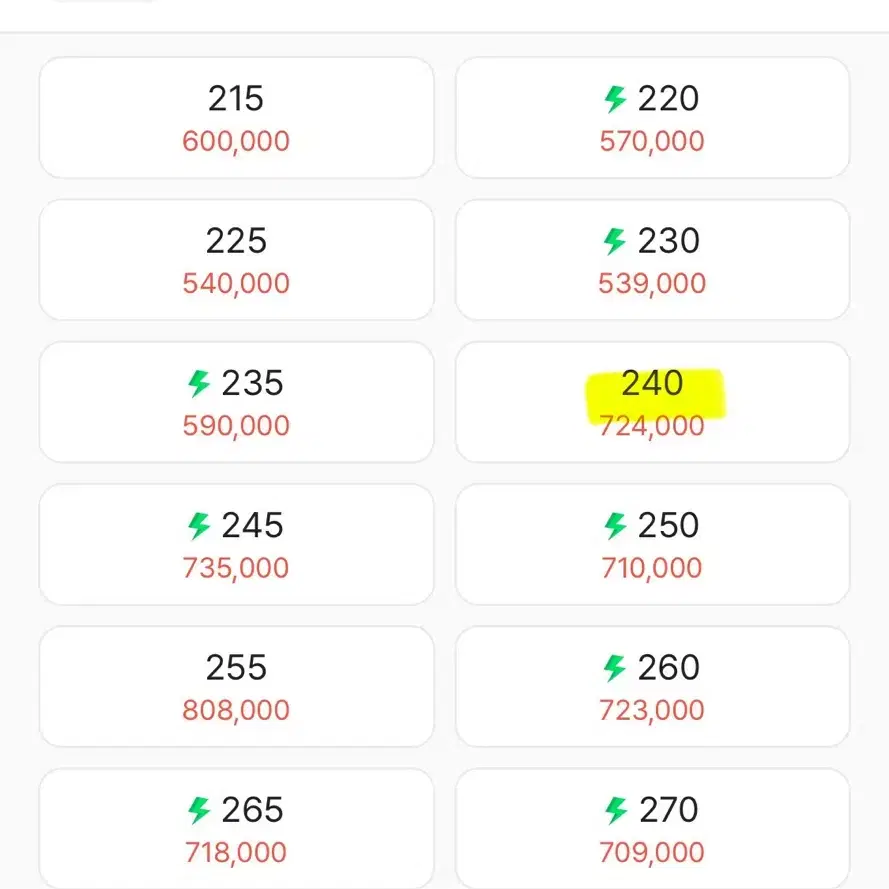The image size is (889, 889).
Task: Click the 590,000 price under 235
Action: point(236,426)
